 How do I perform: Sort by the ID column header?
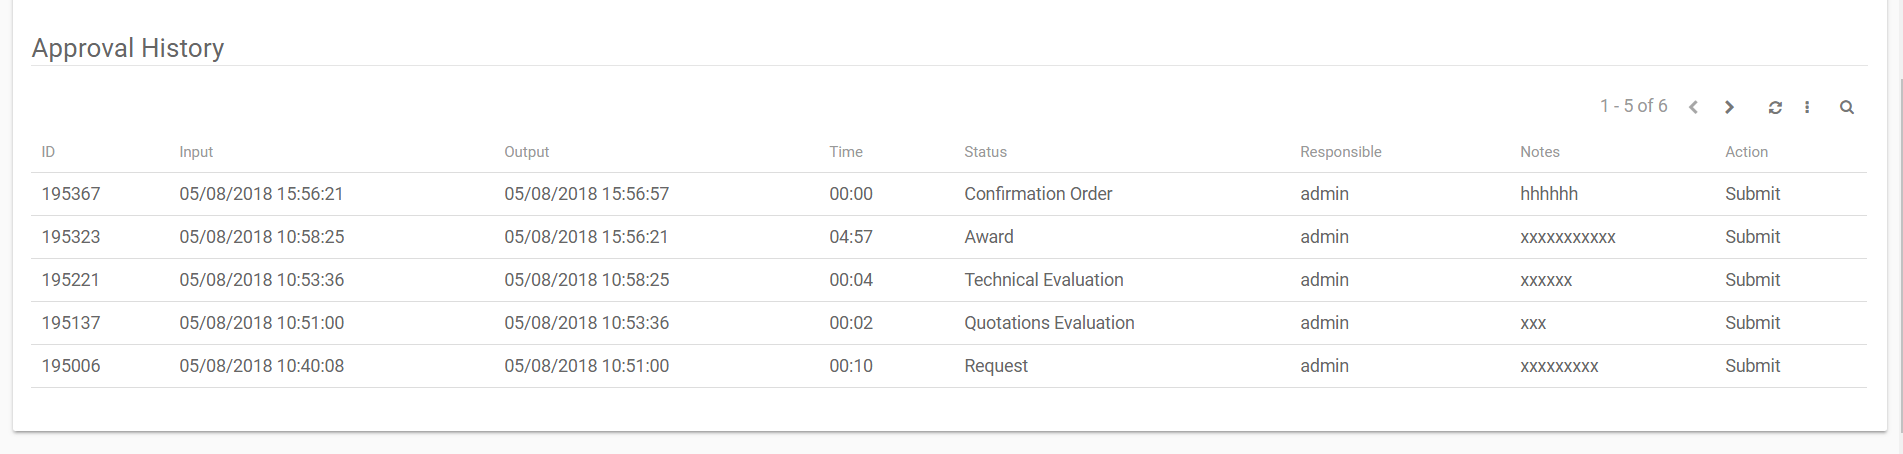(x=48, y=152)
